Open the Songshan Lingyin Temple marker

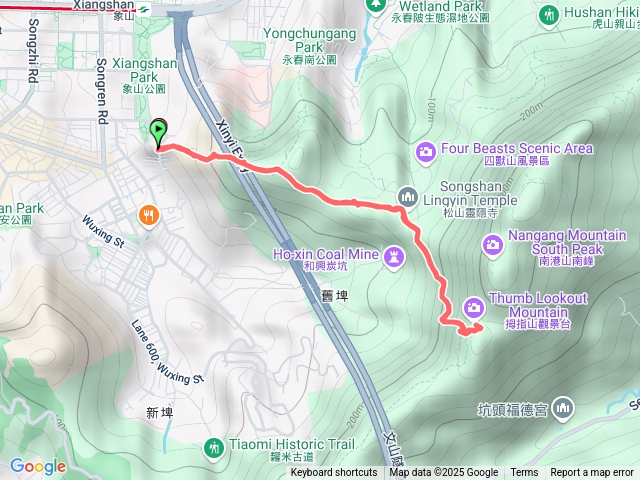pos(408,198)
